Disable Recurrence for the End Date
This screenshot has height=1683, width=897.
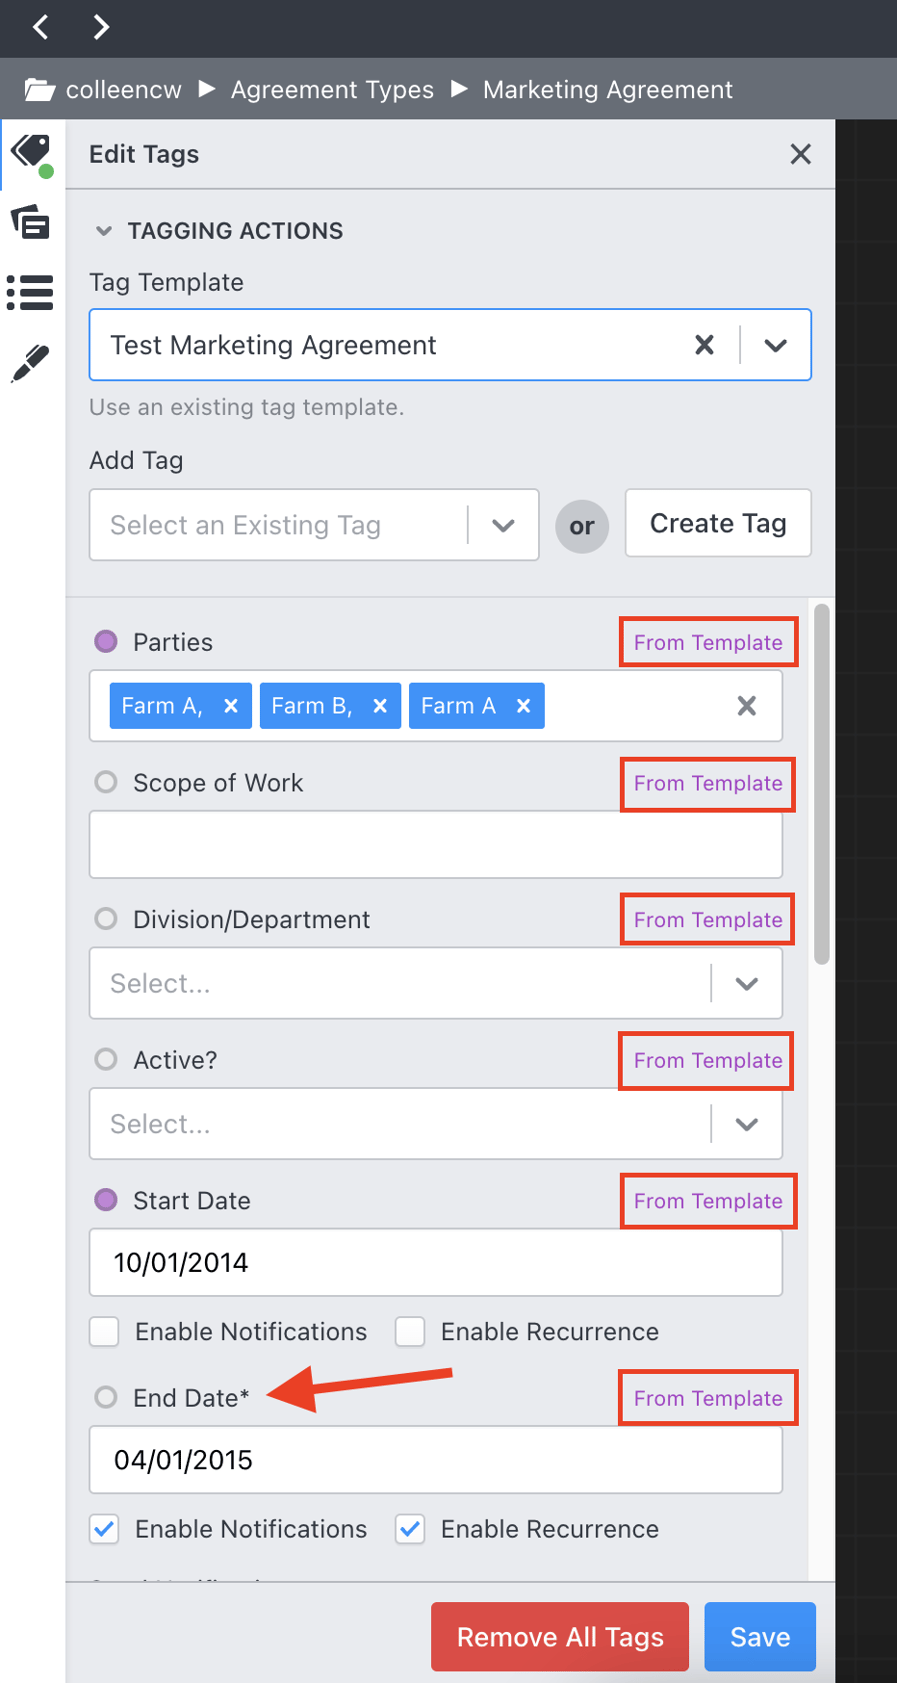pos(410,1529)
